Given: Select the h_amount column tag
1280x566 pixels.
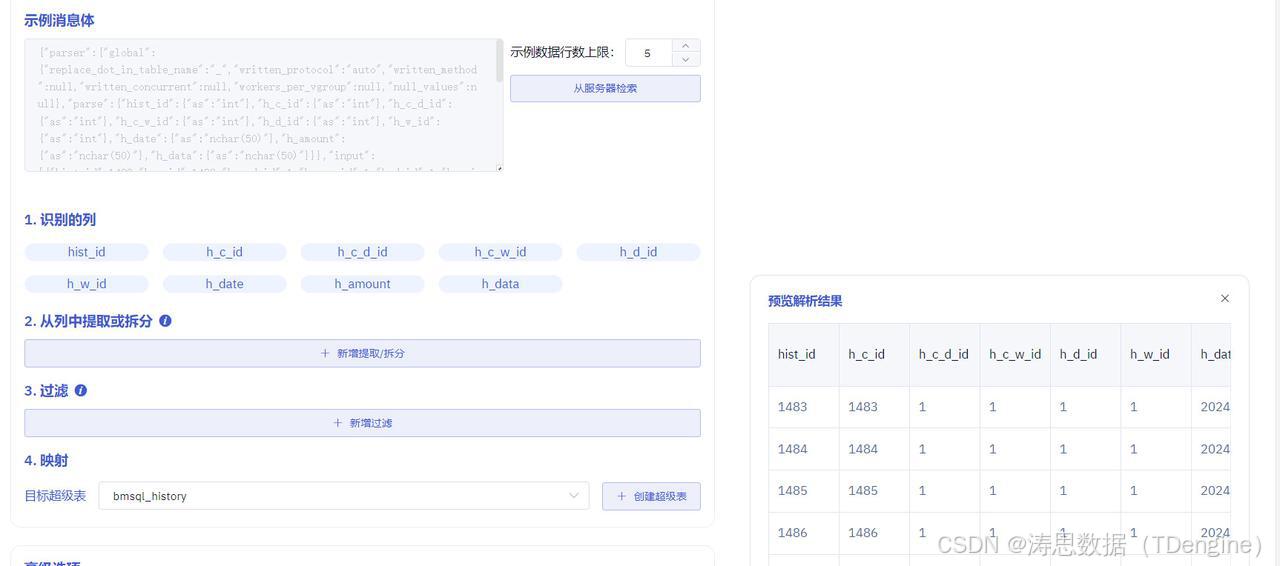Looking at the screenshot, I should pos(362,284).
